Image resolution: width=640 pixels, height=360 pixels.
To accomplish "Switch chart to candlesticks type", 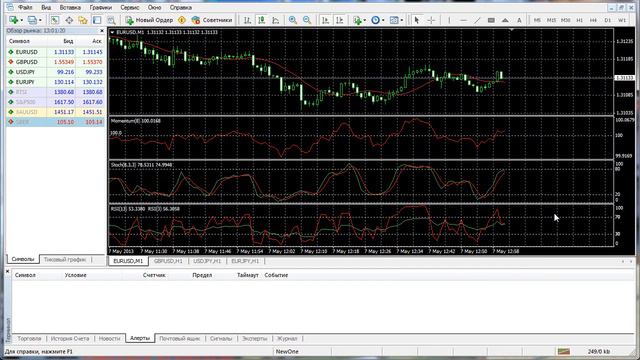I will pos(262,20).
